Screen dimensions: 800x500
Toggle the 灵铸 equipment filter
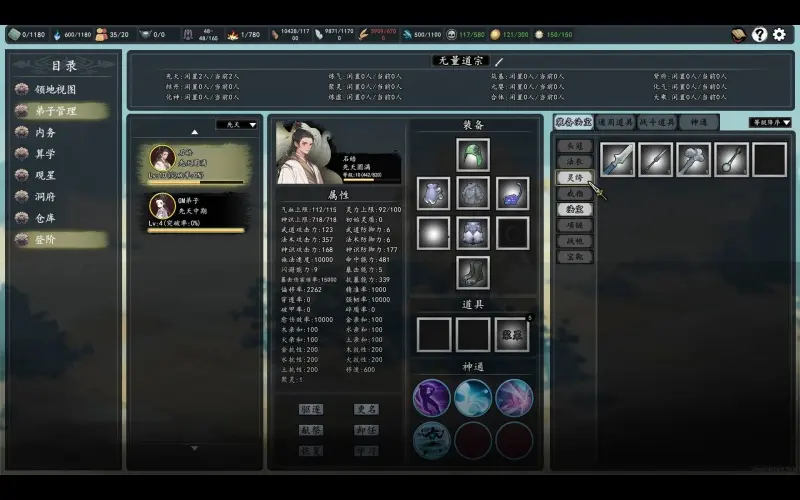(574, 177)
